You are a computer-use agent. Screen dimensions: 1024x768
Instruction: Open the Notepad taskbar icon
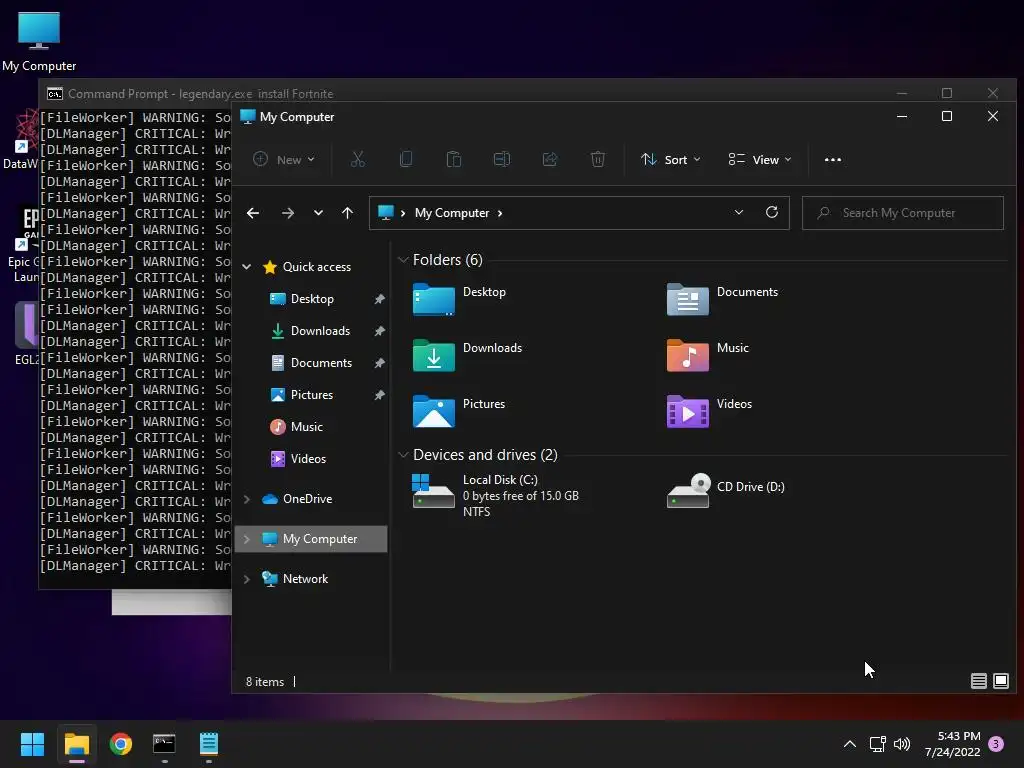[x=208, y=744]
